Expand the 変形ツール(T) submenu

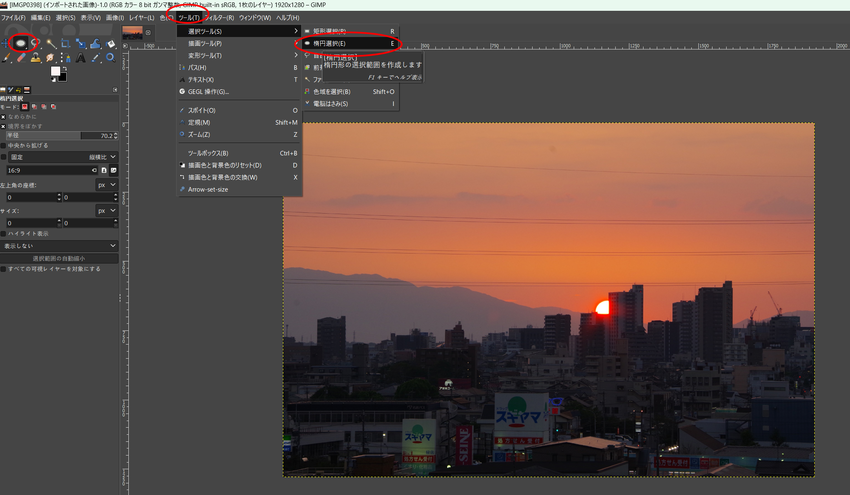click(239, 55)
